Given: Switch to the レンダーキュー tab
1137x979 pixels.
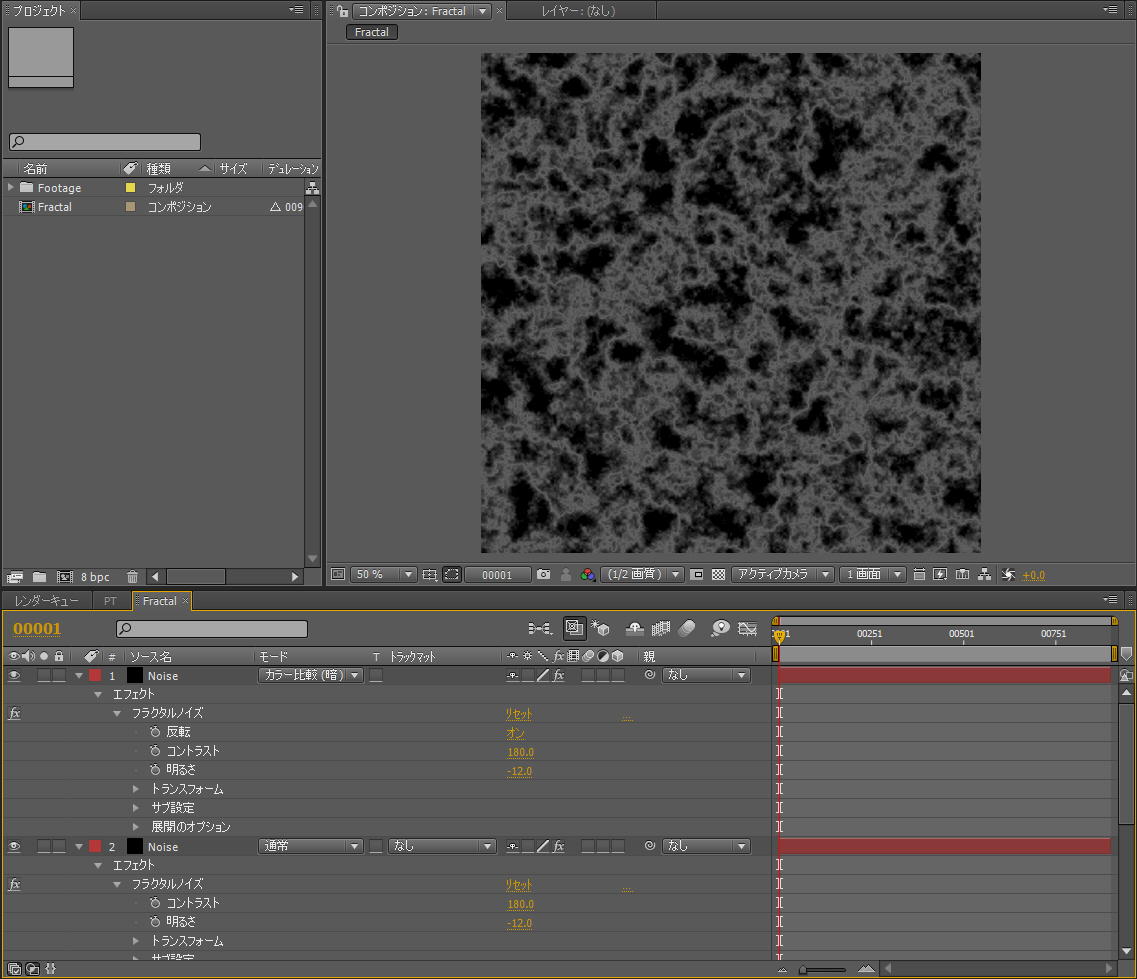Looking at the screenshot, I should 47,601.
